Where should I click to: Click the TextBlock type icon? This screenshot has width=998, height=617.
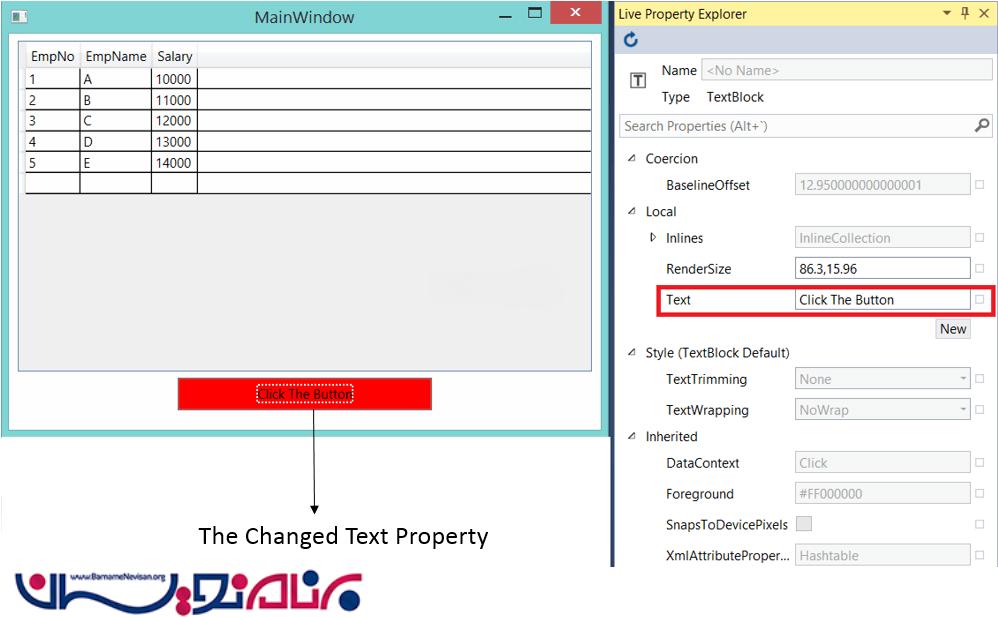pyautogui.click(x=638, y=81)
